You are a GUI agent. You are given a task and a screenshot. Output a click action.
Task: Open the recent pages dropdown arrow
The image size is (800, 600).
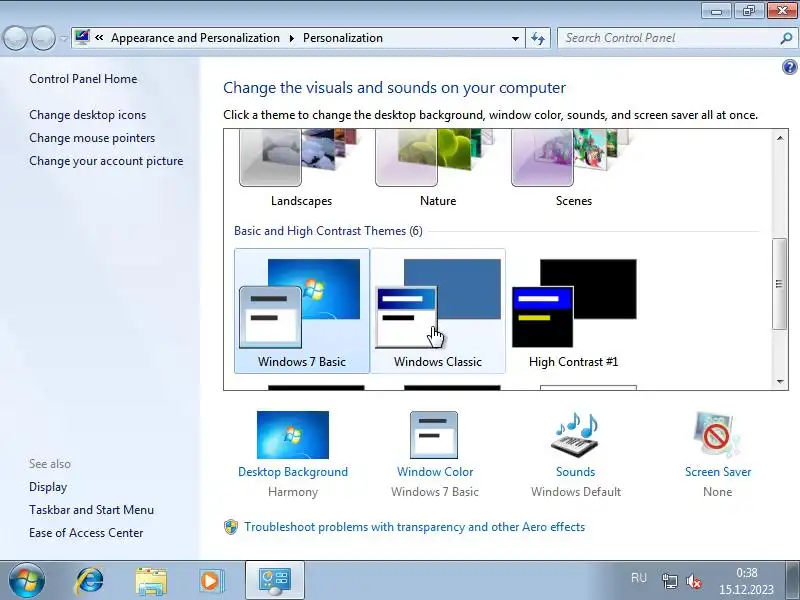tap(63, 38)
